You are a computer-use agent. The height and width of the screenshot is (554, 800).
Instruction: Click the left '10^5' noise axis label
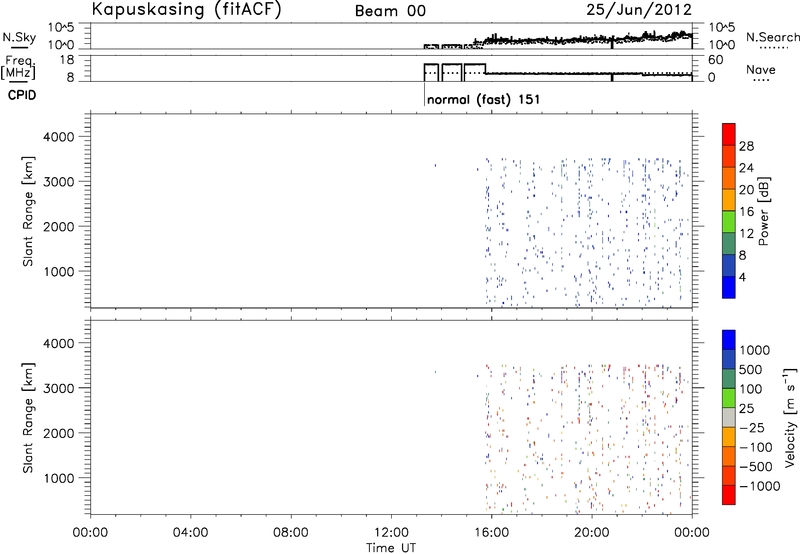(x=61, y=28)
